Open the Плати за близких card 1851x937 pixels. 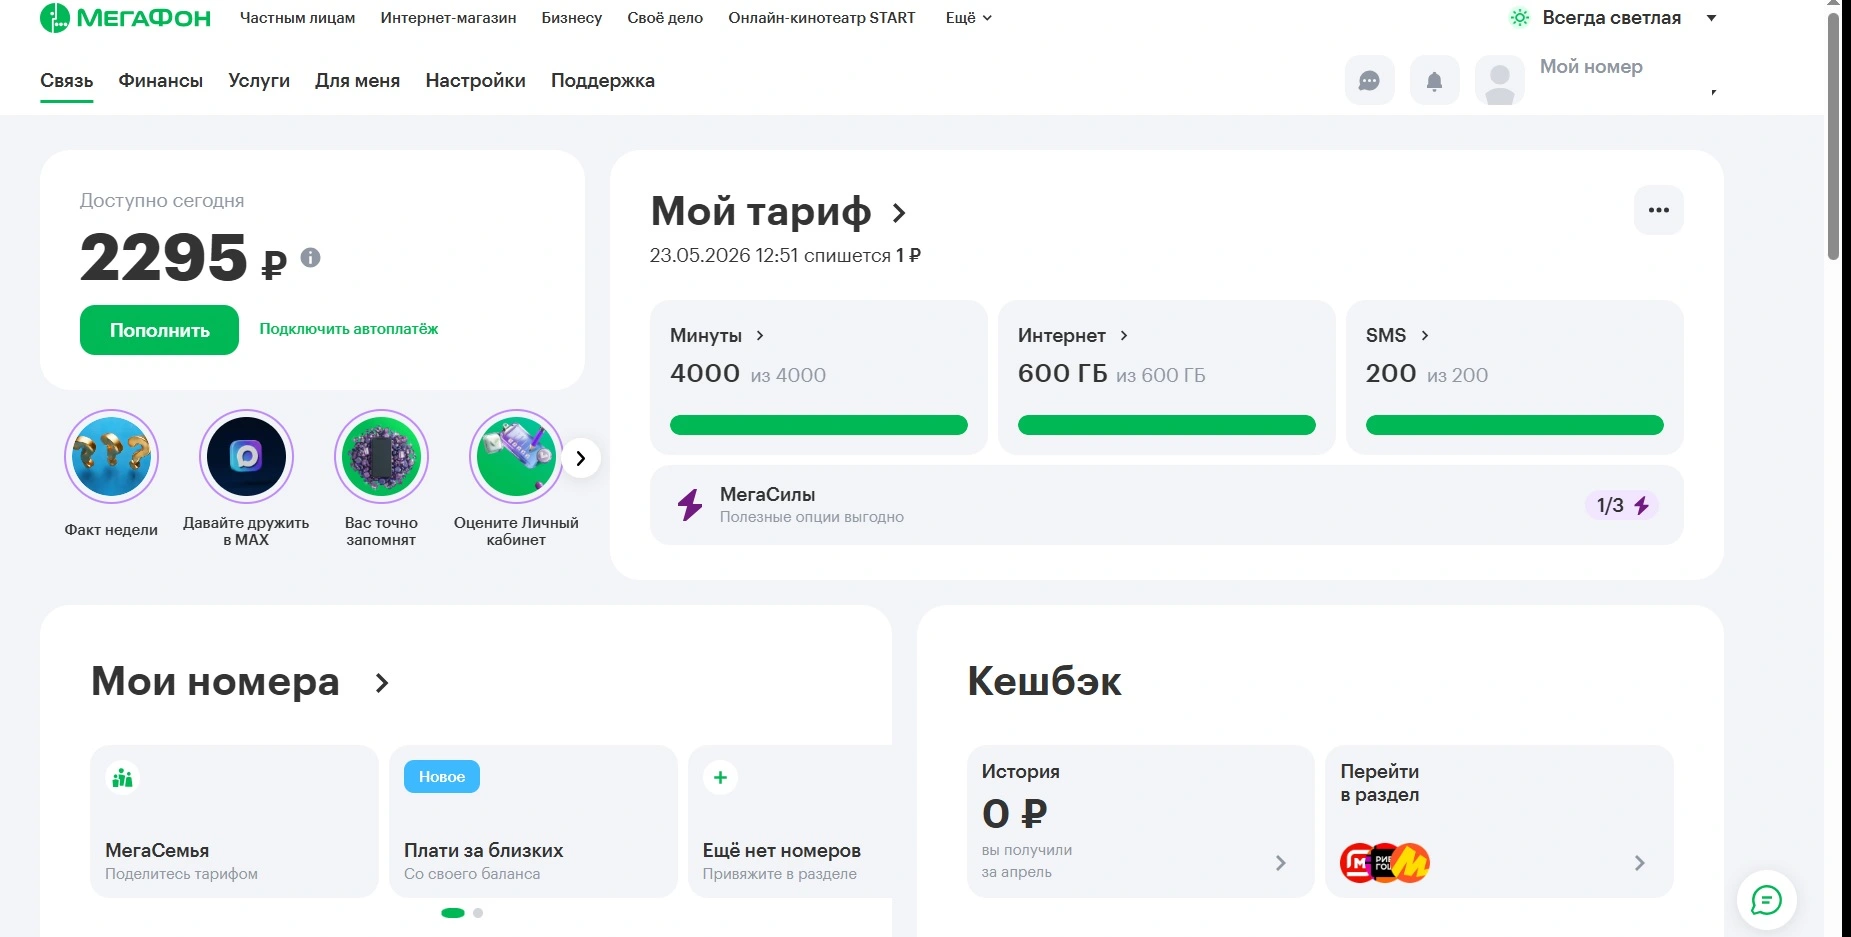click(533, 821)
